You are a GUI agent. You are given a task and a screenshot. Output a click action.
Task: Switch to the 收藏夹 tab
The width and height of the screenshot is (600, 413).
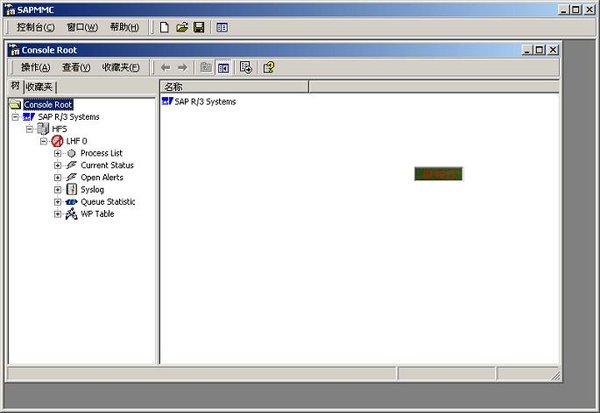[x=40, y=87]
